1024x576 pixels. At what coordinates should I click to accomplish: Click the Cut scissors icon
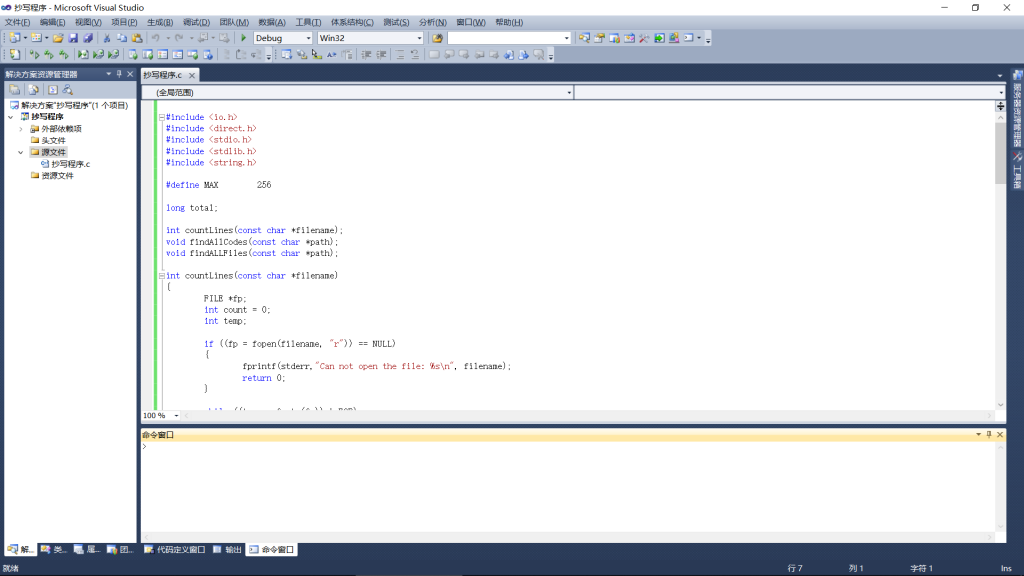(107, 38)
